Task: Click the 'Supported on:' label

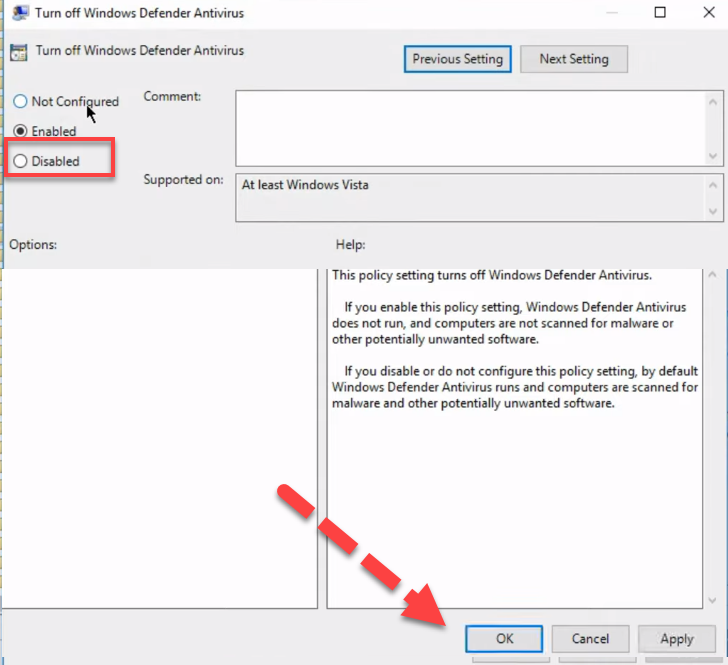Action: click(183, 180)
